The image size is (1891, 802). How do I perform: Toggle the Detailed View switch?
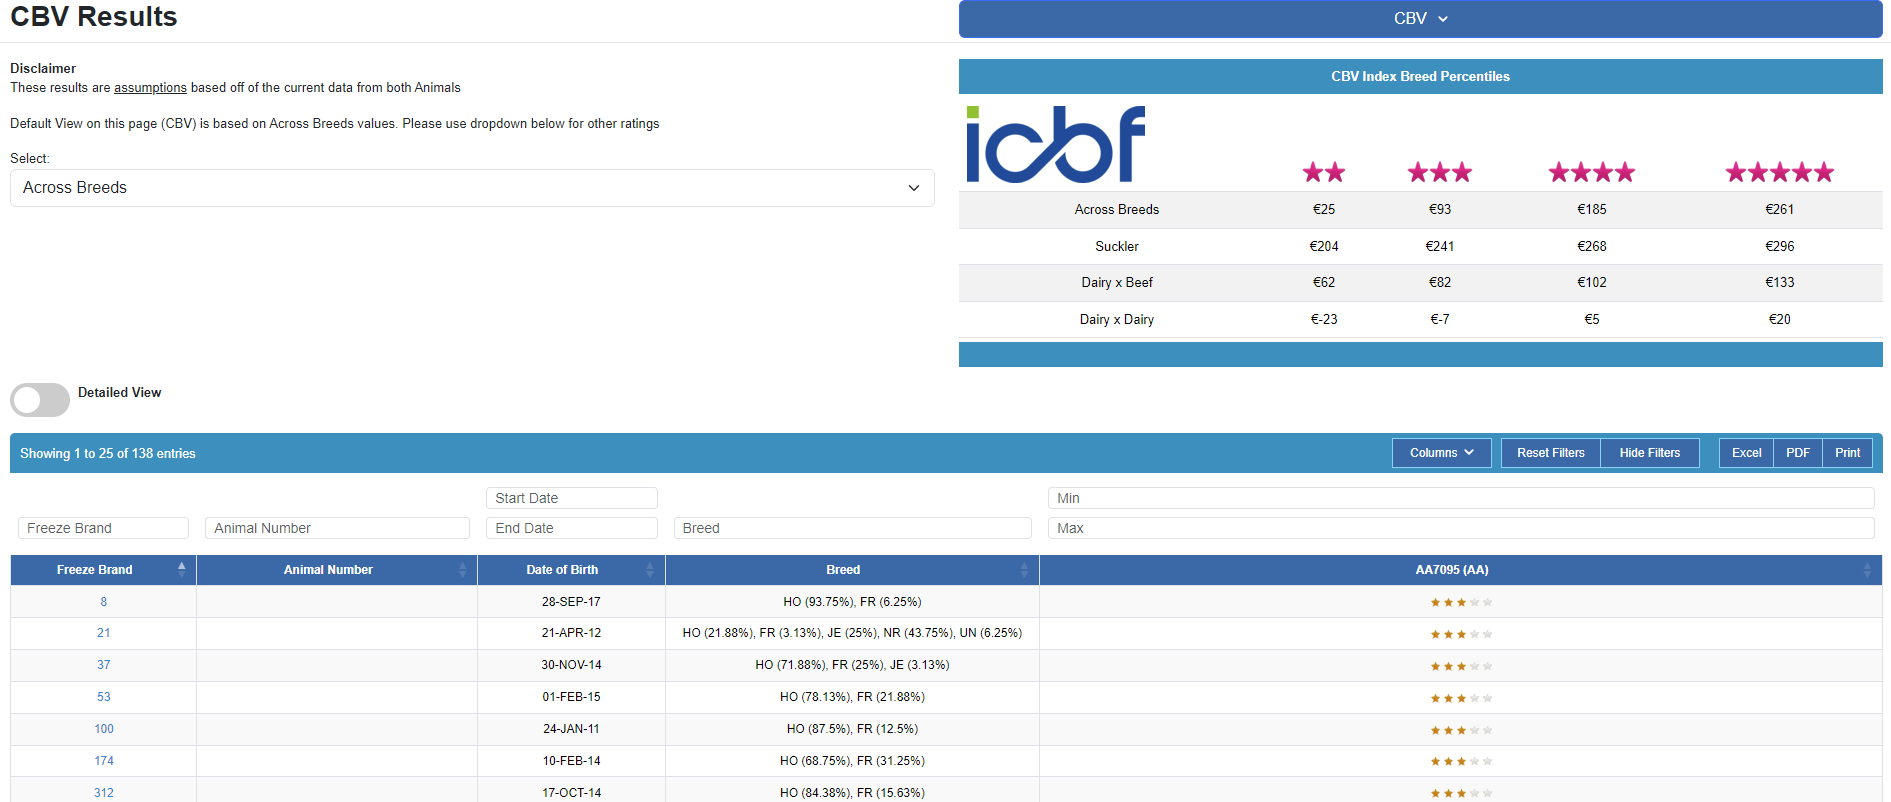click(x=40, y=400)
